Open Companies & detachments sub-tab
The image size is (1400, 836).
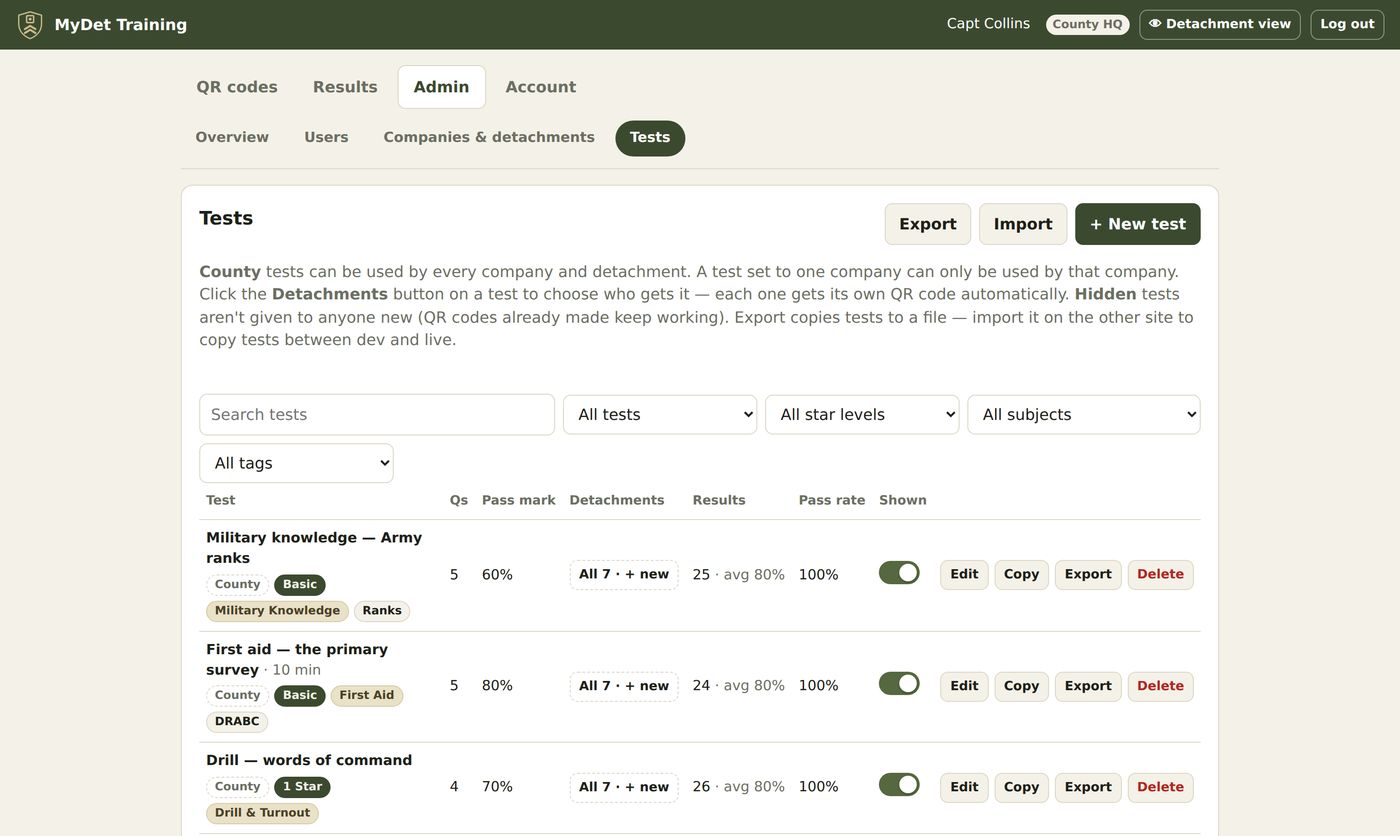pyautogui.click(x=489, y=138)
